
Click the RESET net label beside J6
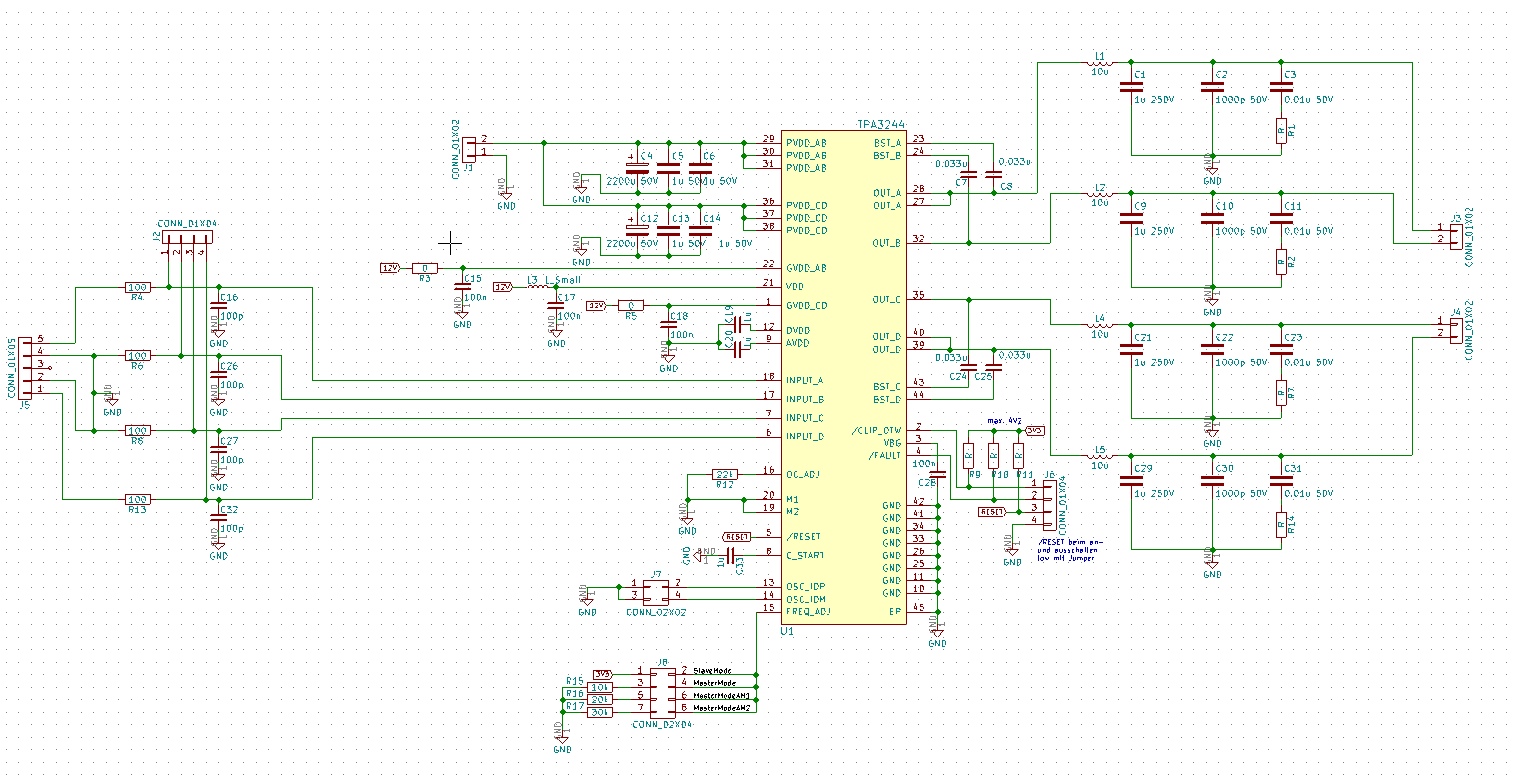click(x=993, y=511)
